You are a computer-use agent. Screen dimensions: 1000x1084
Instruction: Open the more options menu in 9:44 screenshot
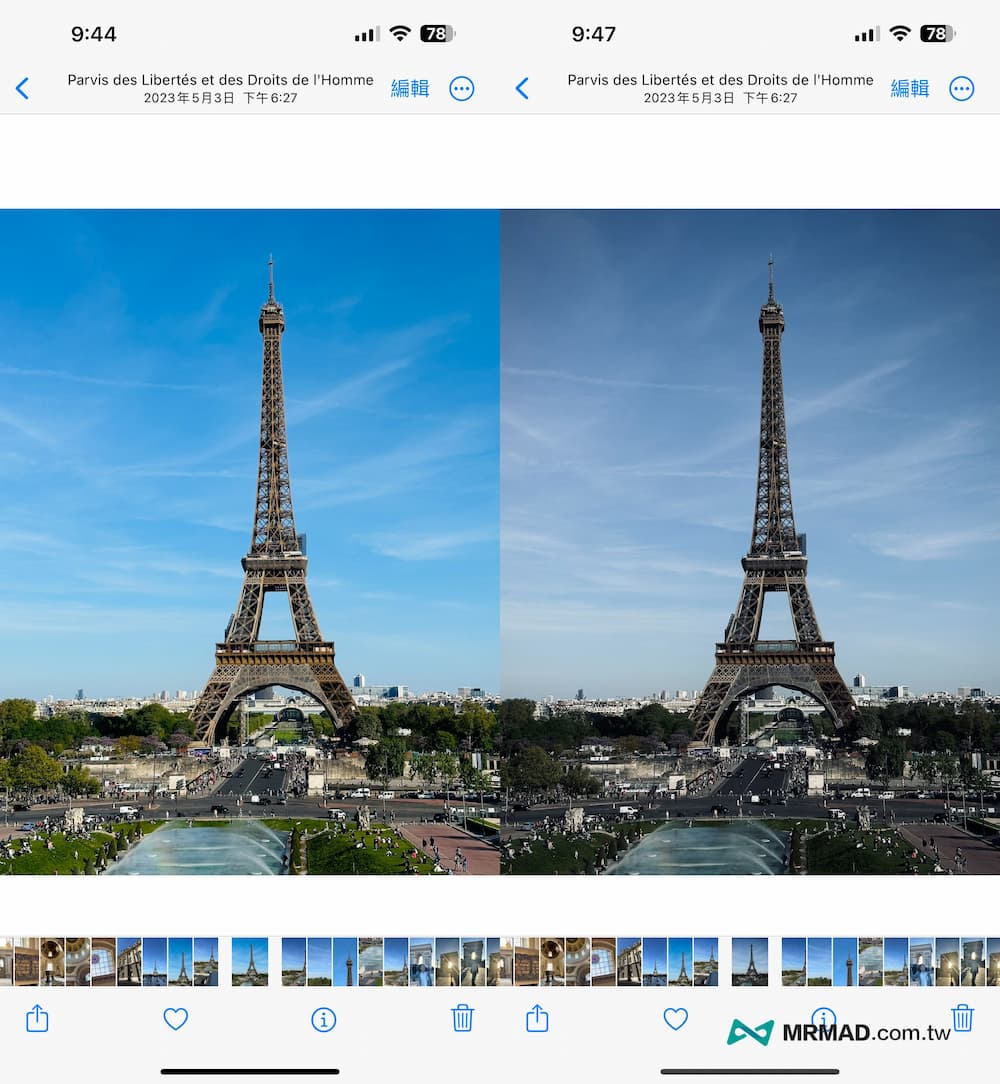coord(461,88)
